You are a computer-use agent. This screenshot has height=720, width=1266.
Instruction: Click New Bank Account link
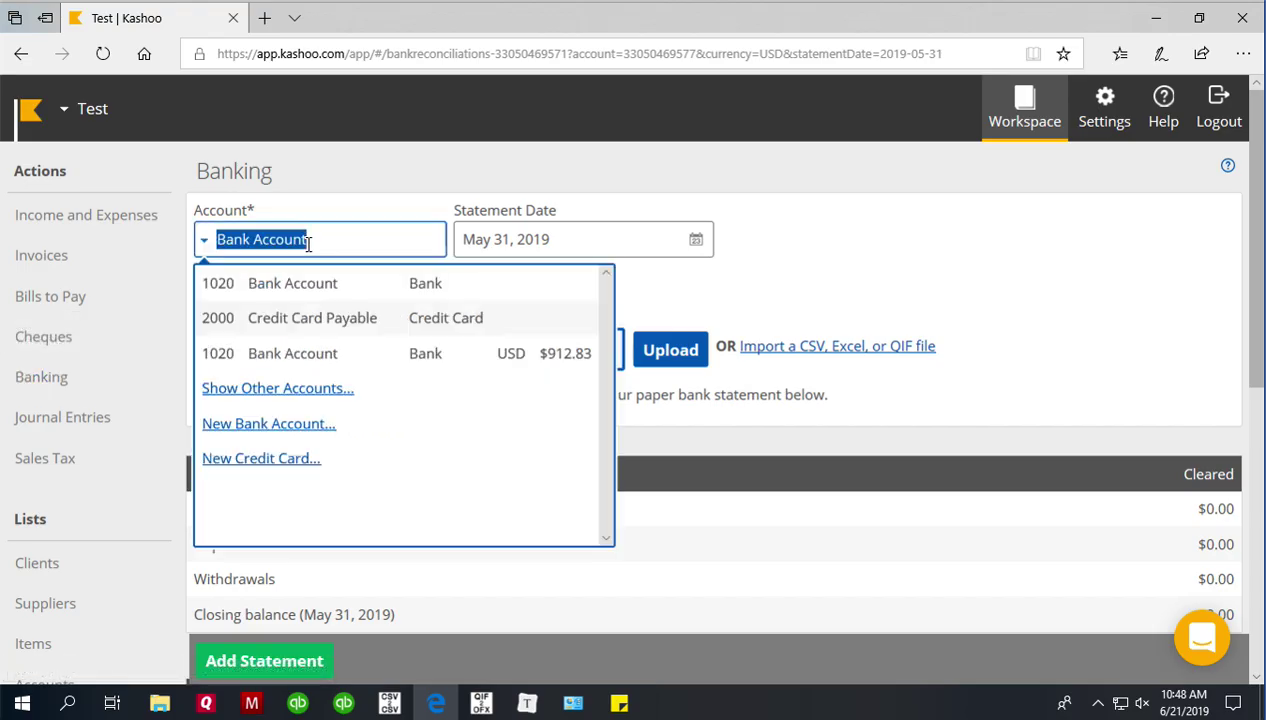click(x=269, y=423)
